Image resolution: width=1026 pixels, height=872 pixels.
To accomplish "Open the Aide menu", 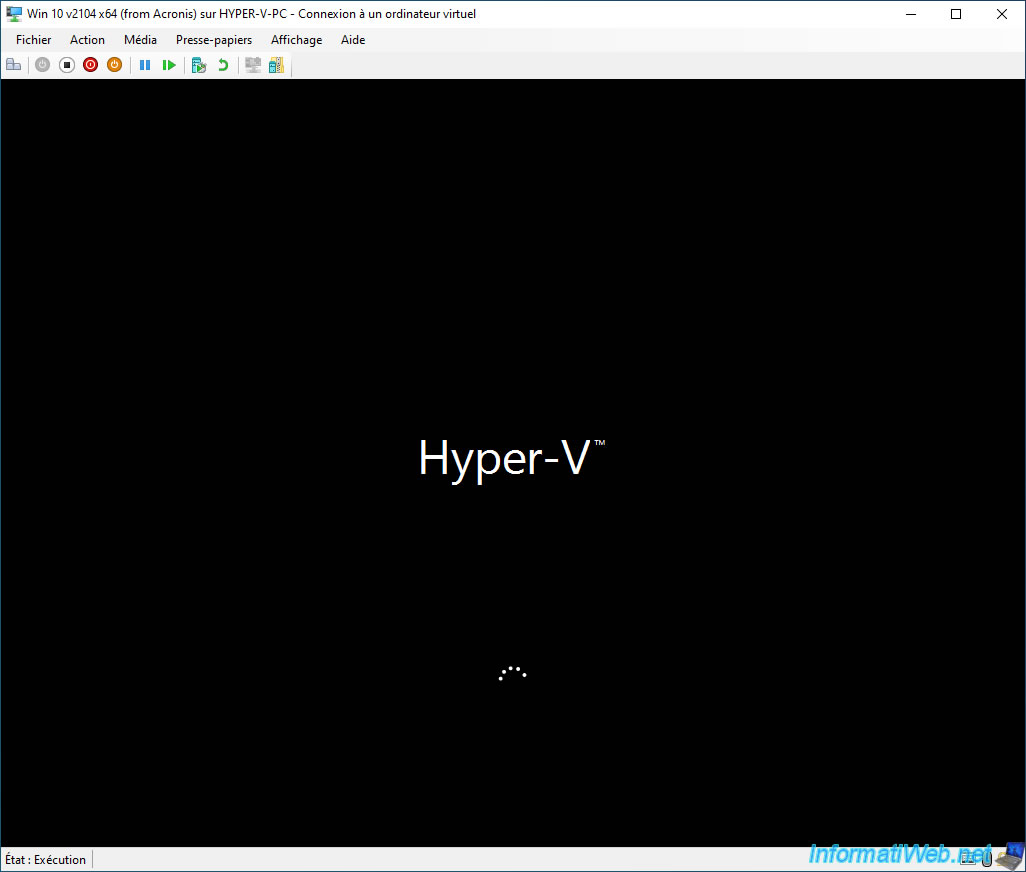I will (353, 40).
